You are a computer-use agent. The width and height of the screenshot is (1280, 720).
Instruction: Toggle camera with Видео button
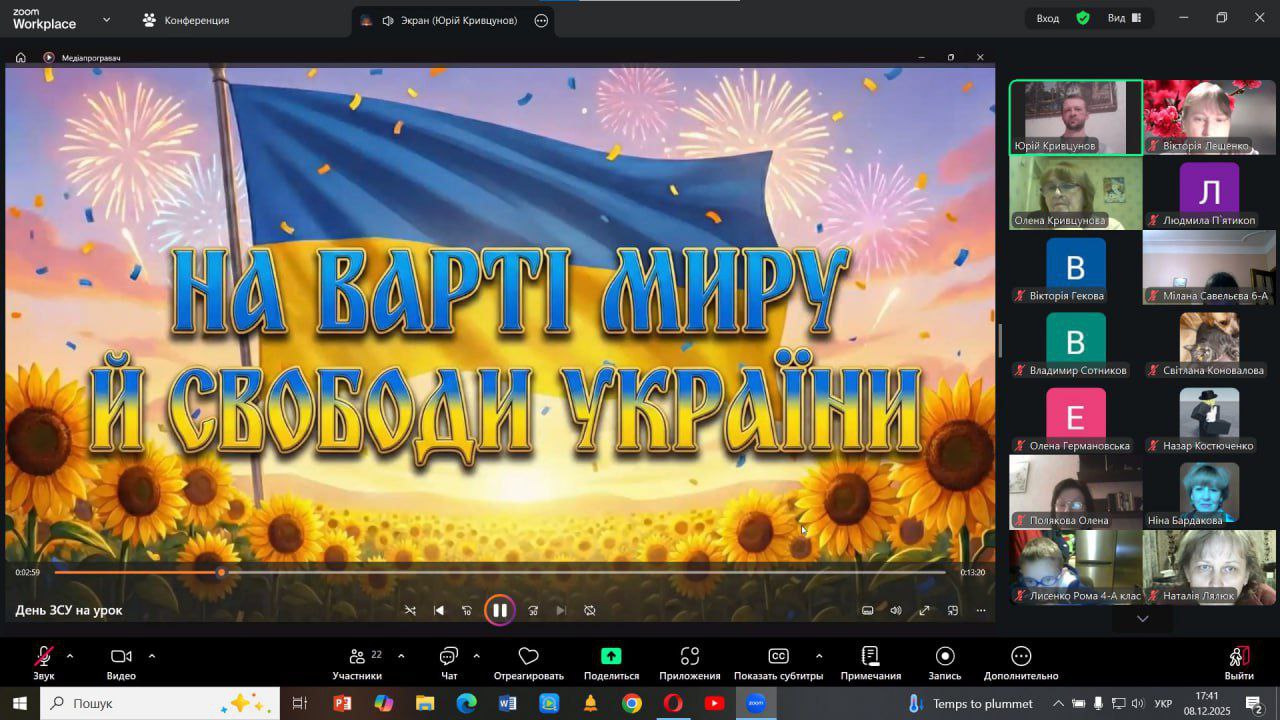tap(121, 662)
